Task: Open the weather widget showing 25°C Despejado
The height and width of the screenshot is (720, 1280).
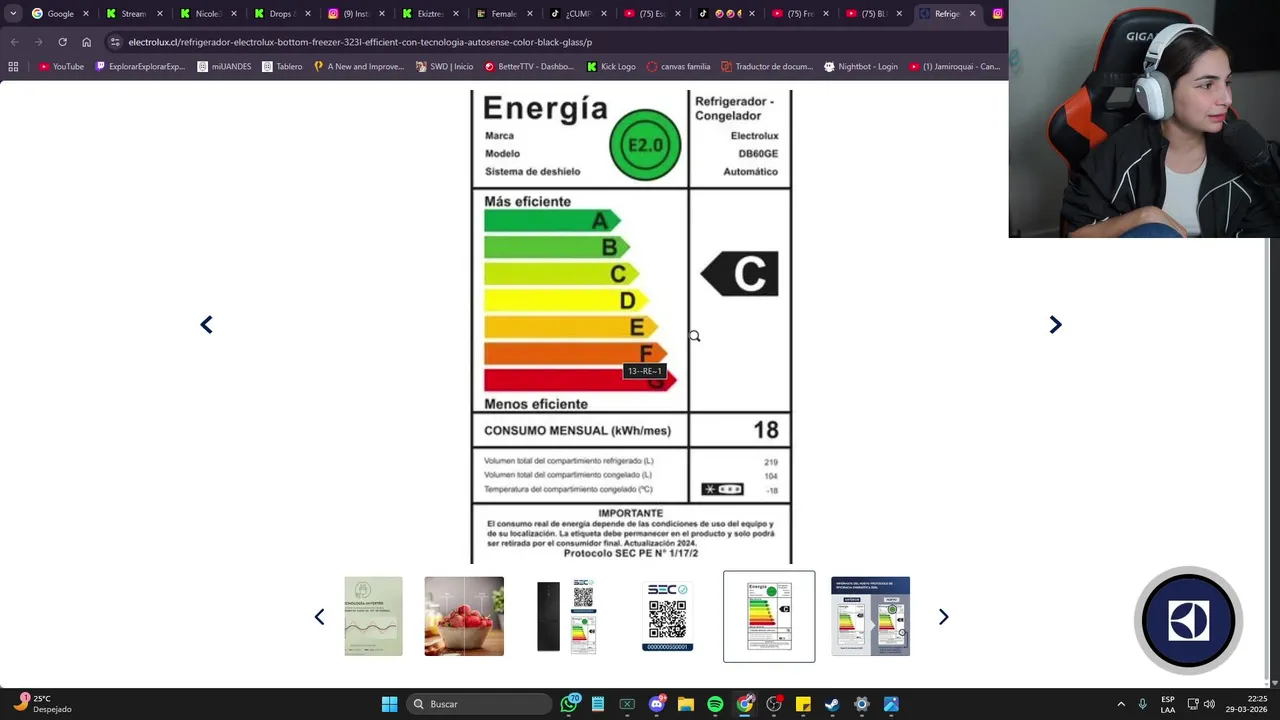Action: [40, 704]
